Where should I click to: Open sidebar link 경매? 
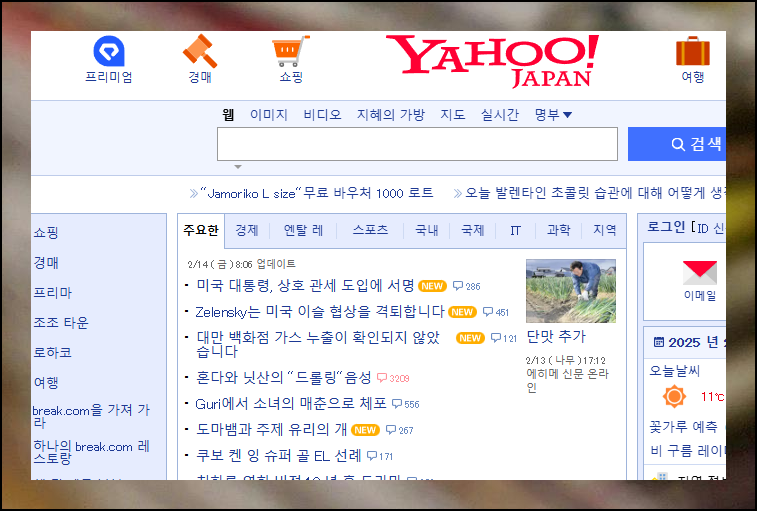click(x=46, y=263)
